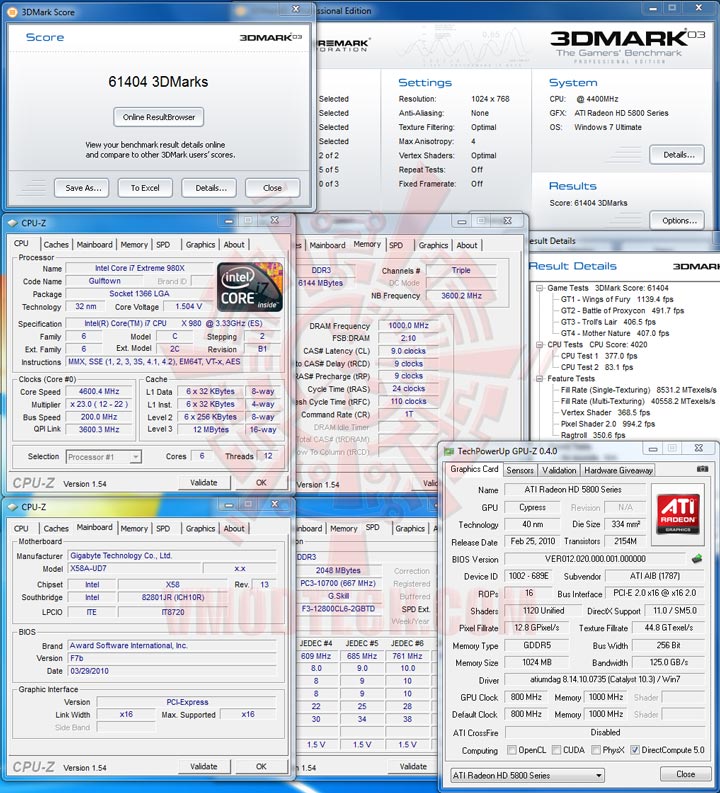The width and height of the screenshot is (720, 793).
Task: Close the 3DMark Score dialog with the X
Action: (296, 9)
